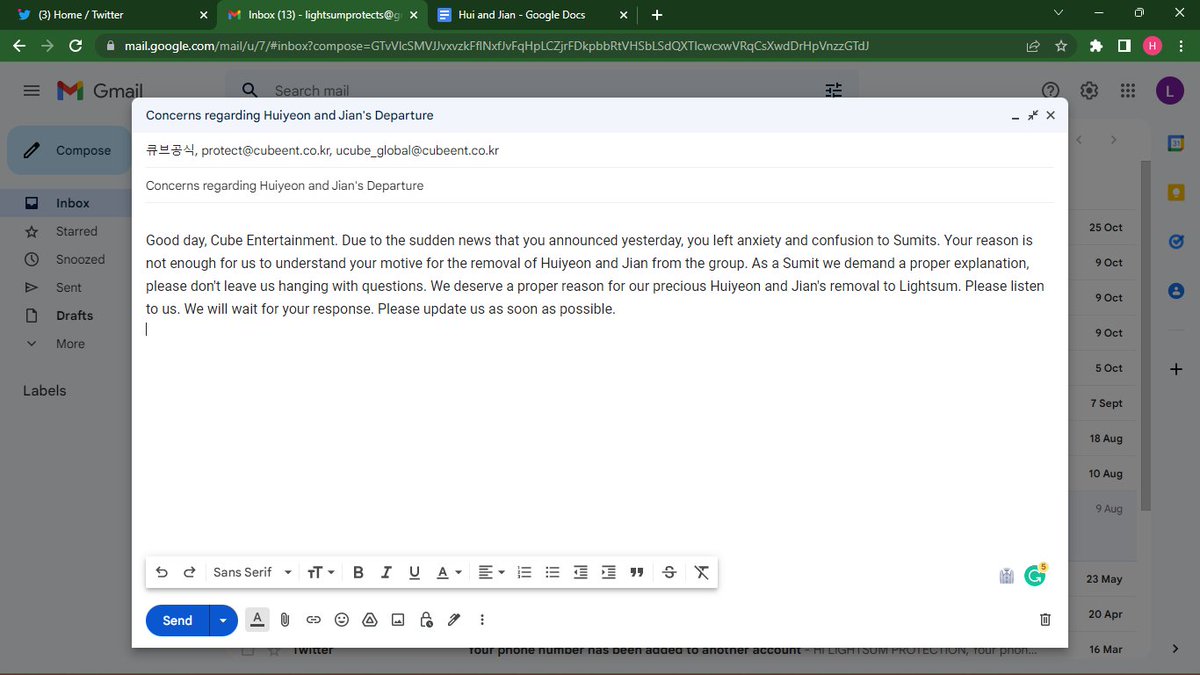
Task: Toggle italic formatting
Action: [386, 573]
